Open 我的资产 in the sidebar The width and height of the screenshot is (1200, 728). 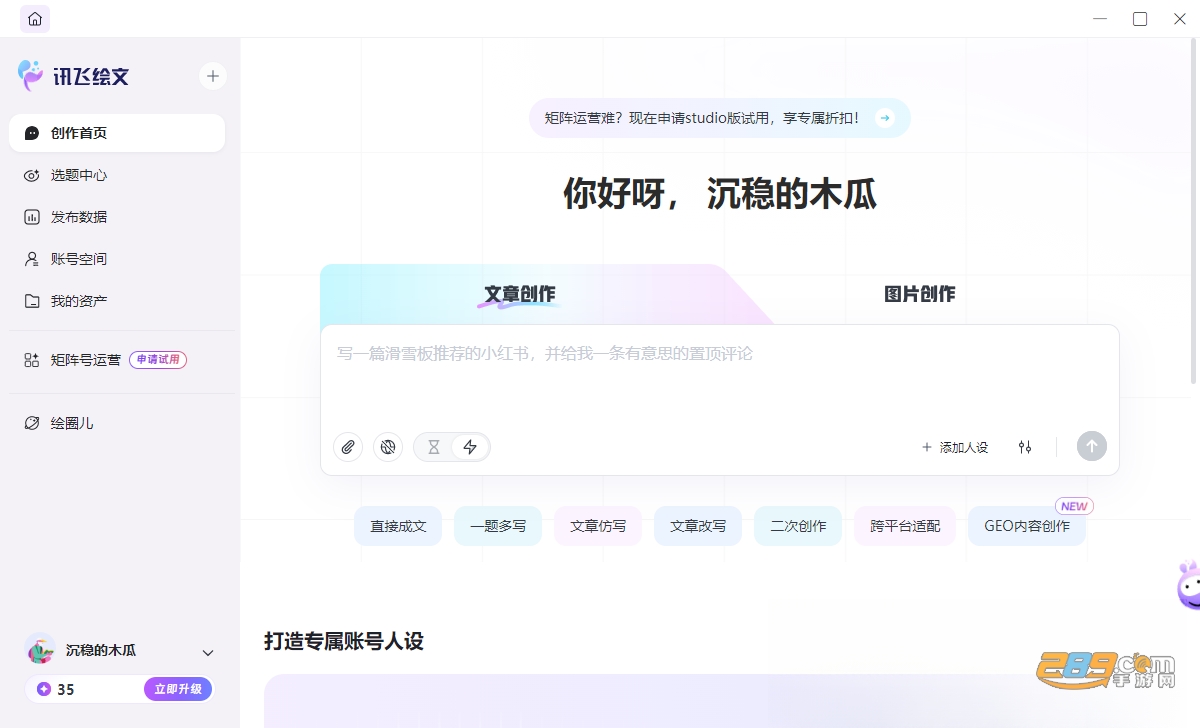click(117, 301)
